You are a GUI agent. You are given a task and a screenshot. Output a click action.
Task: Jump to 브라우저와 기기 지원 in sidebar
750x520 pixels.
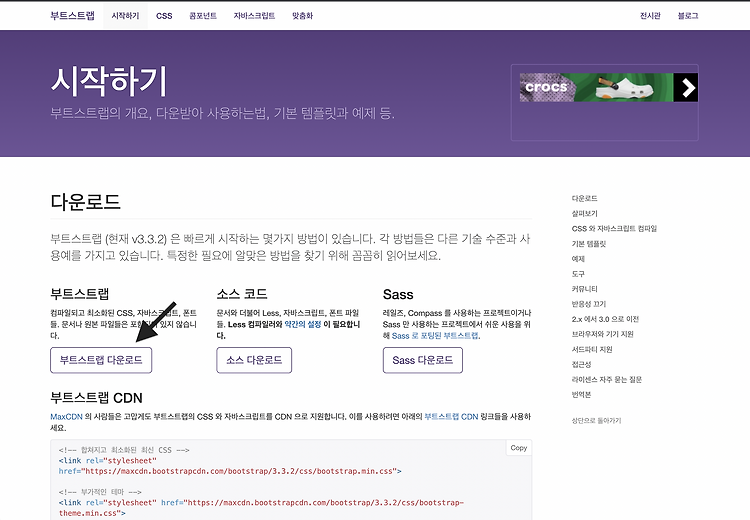tap(603, 334)
